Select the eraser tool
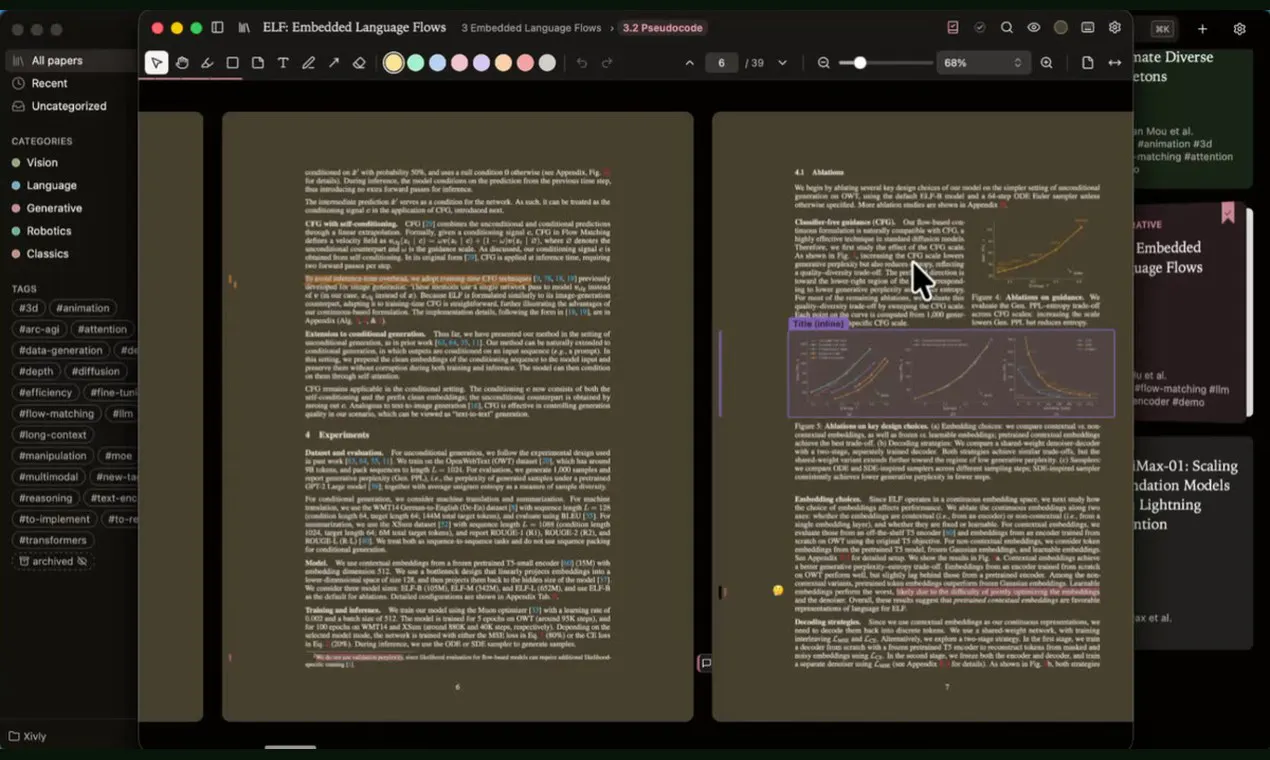This screenshot has height=760, width=1270. pos(359,63)
